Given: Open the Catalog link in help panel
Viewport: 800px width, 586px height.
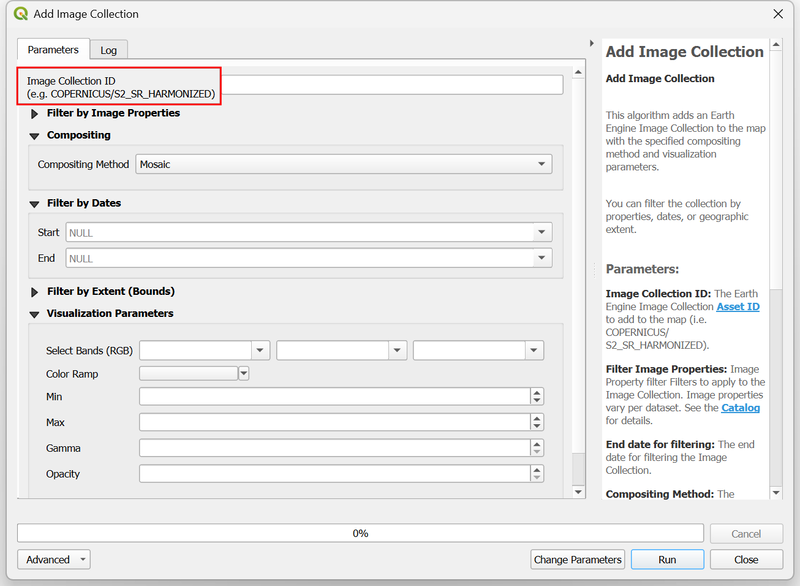Looking at the screenshot, I should [x=740, y=408].
